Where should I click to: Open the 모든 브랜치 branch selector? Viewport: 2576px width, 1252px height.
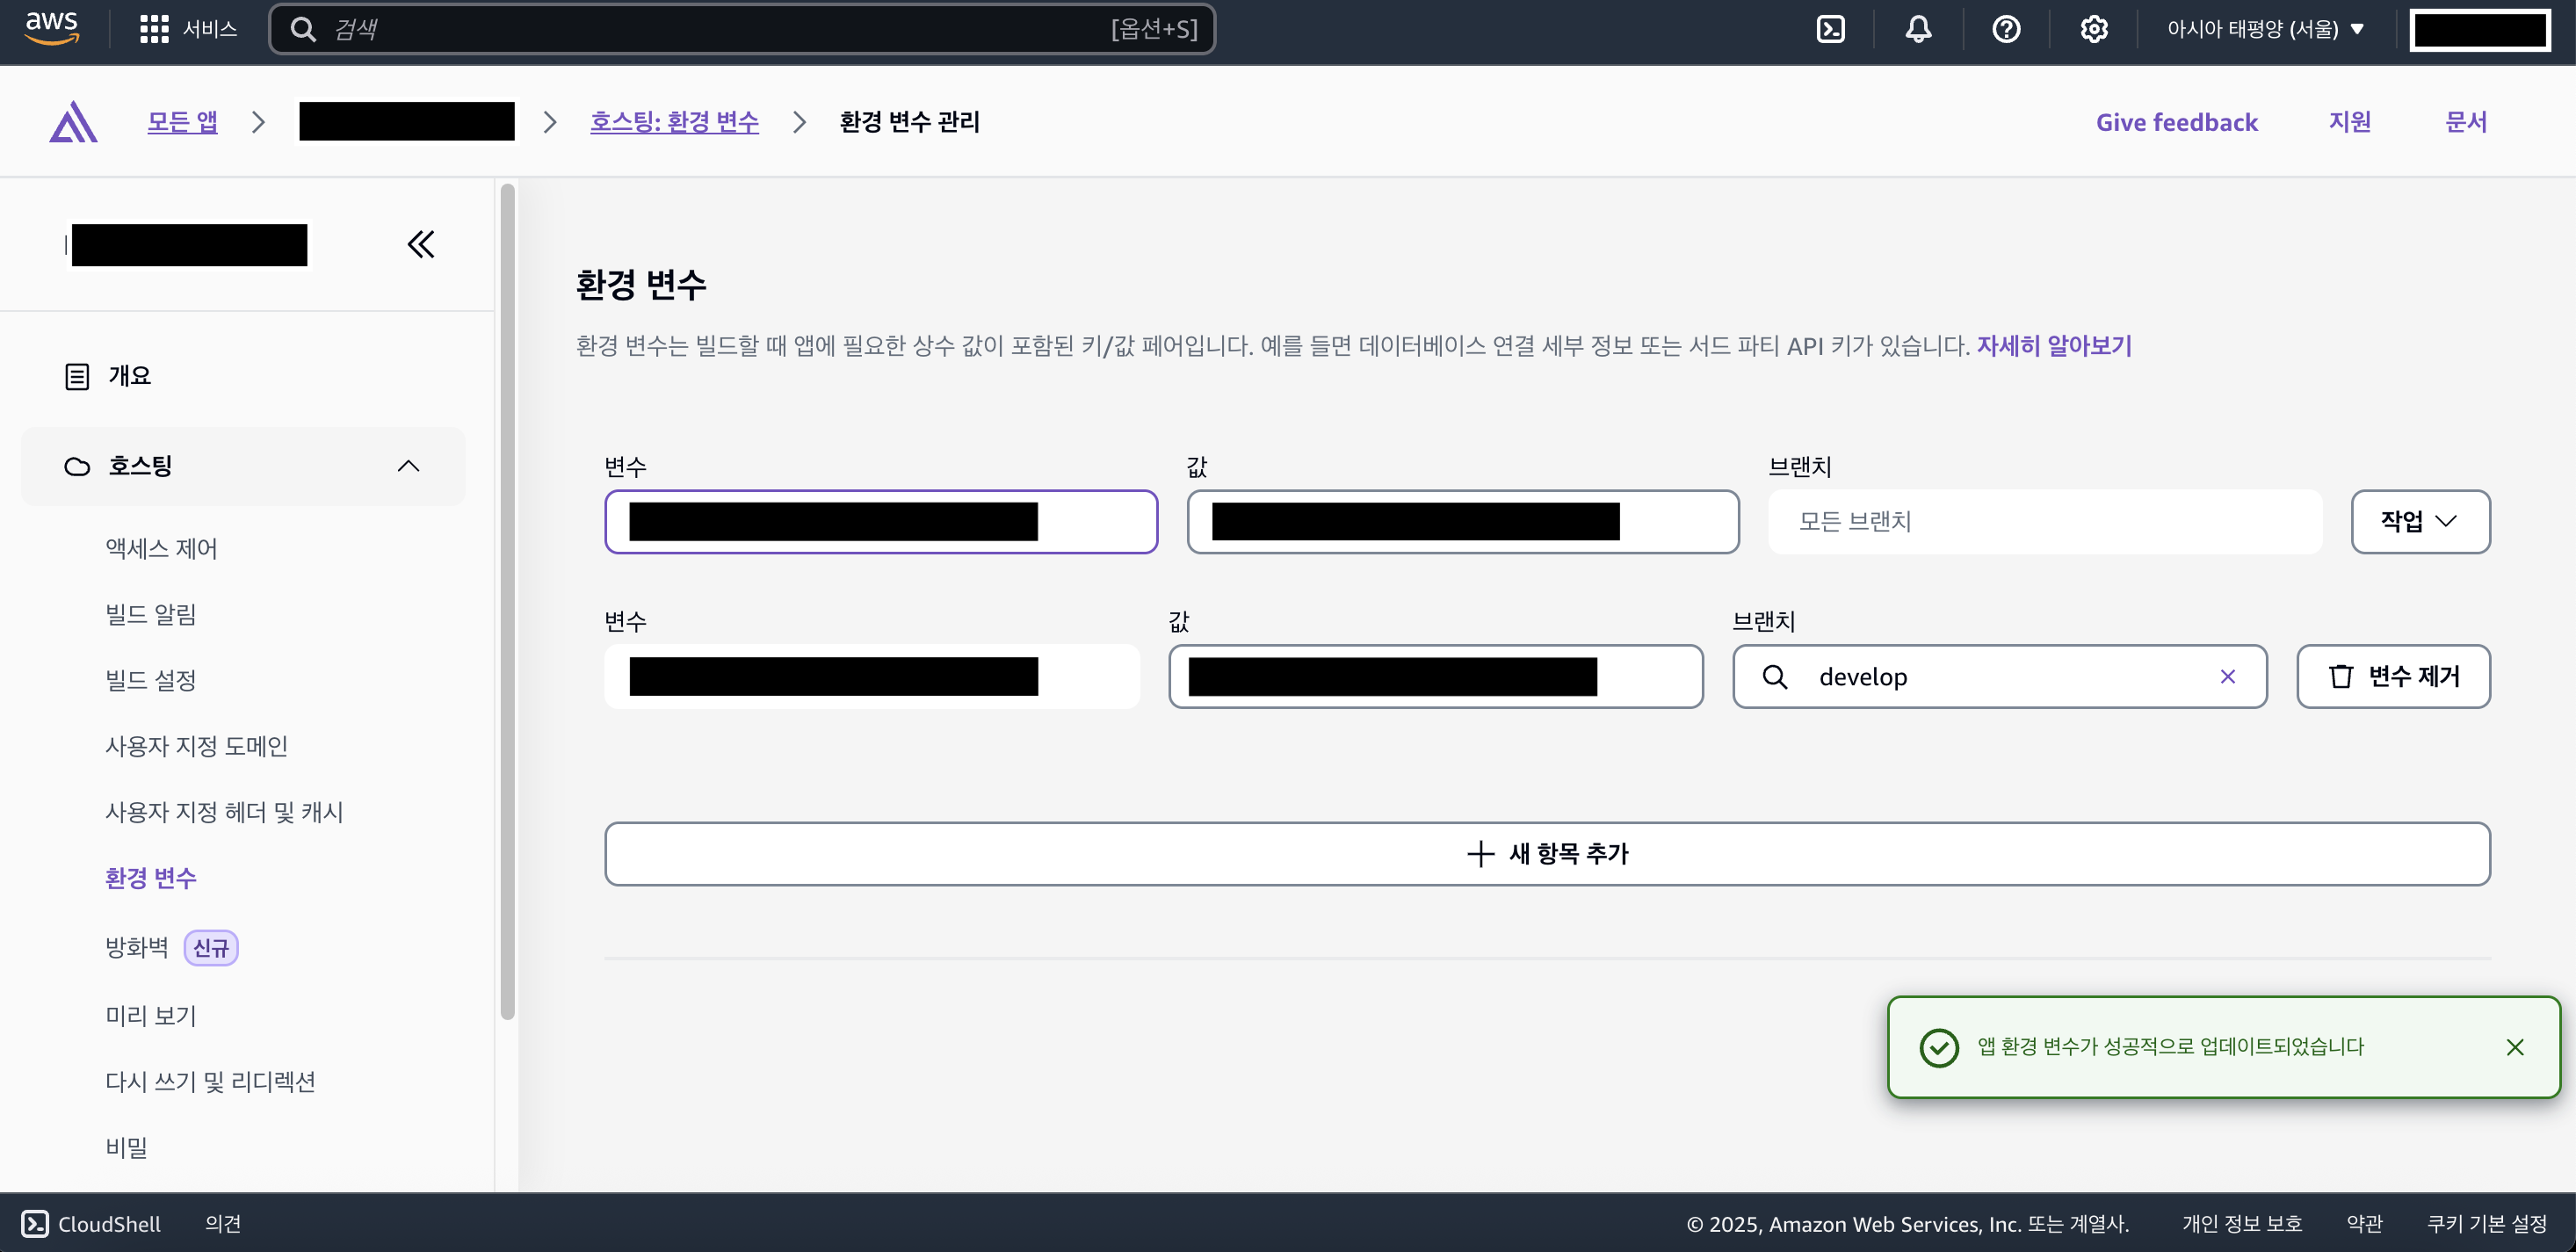pyautogui.click(x=2043, y=521)
